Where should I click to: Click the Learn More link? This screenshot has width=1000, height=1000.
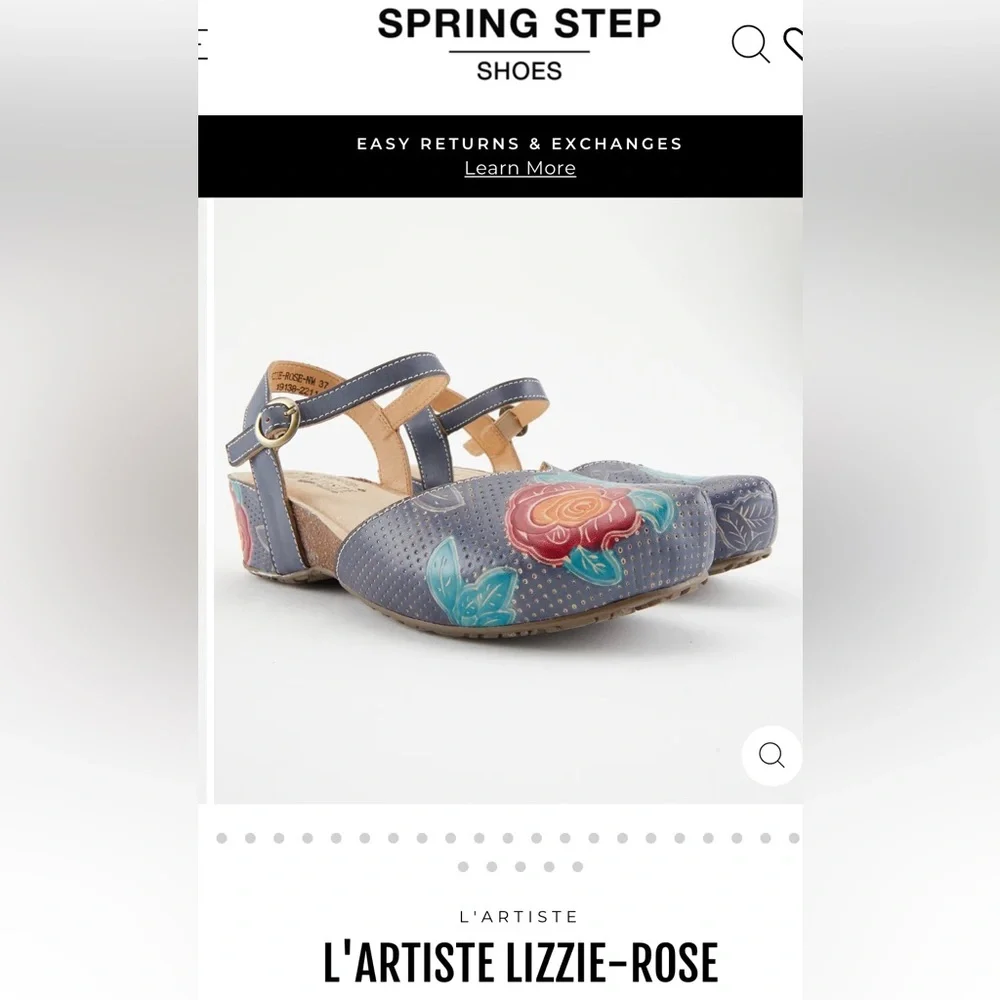519,168
